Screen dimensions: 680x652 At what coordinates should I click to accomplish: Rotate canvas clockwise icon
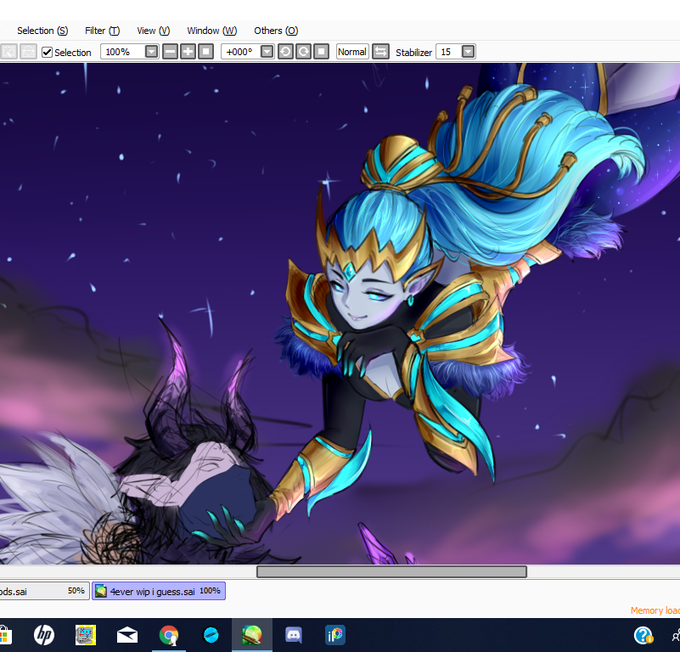click(x=303, y=52)
